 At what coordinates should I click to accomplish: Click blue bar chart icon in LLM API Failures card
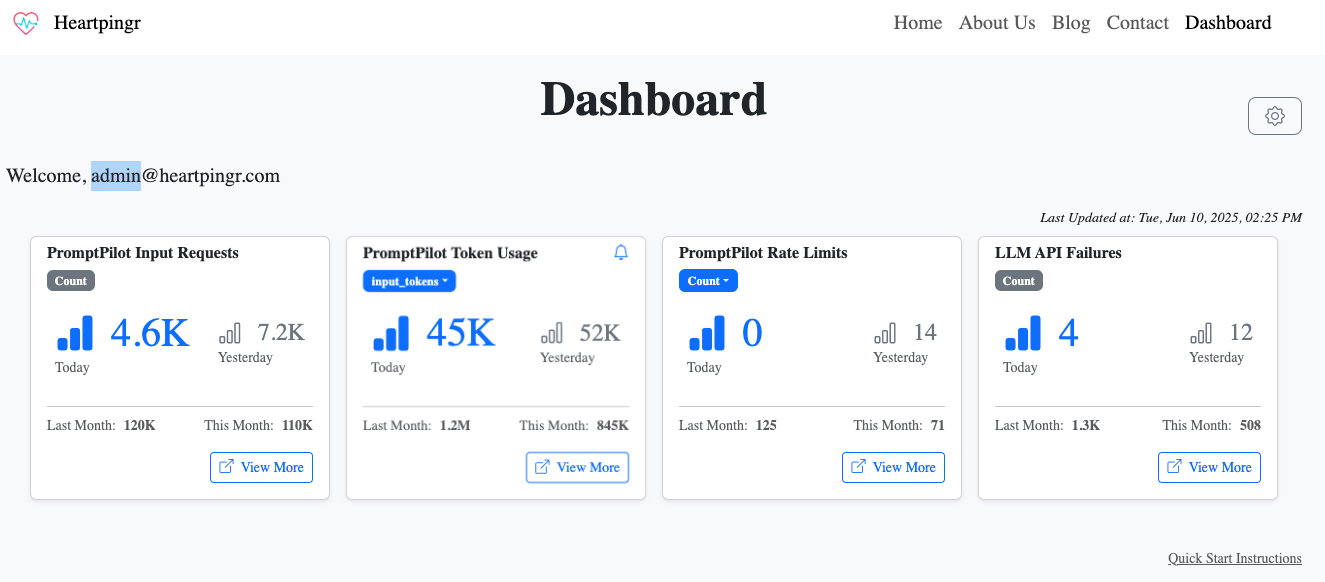tap(1023, 333)
